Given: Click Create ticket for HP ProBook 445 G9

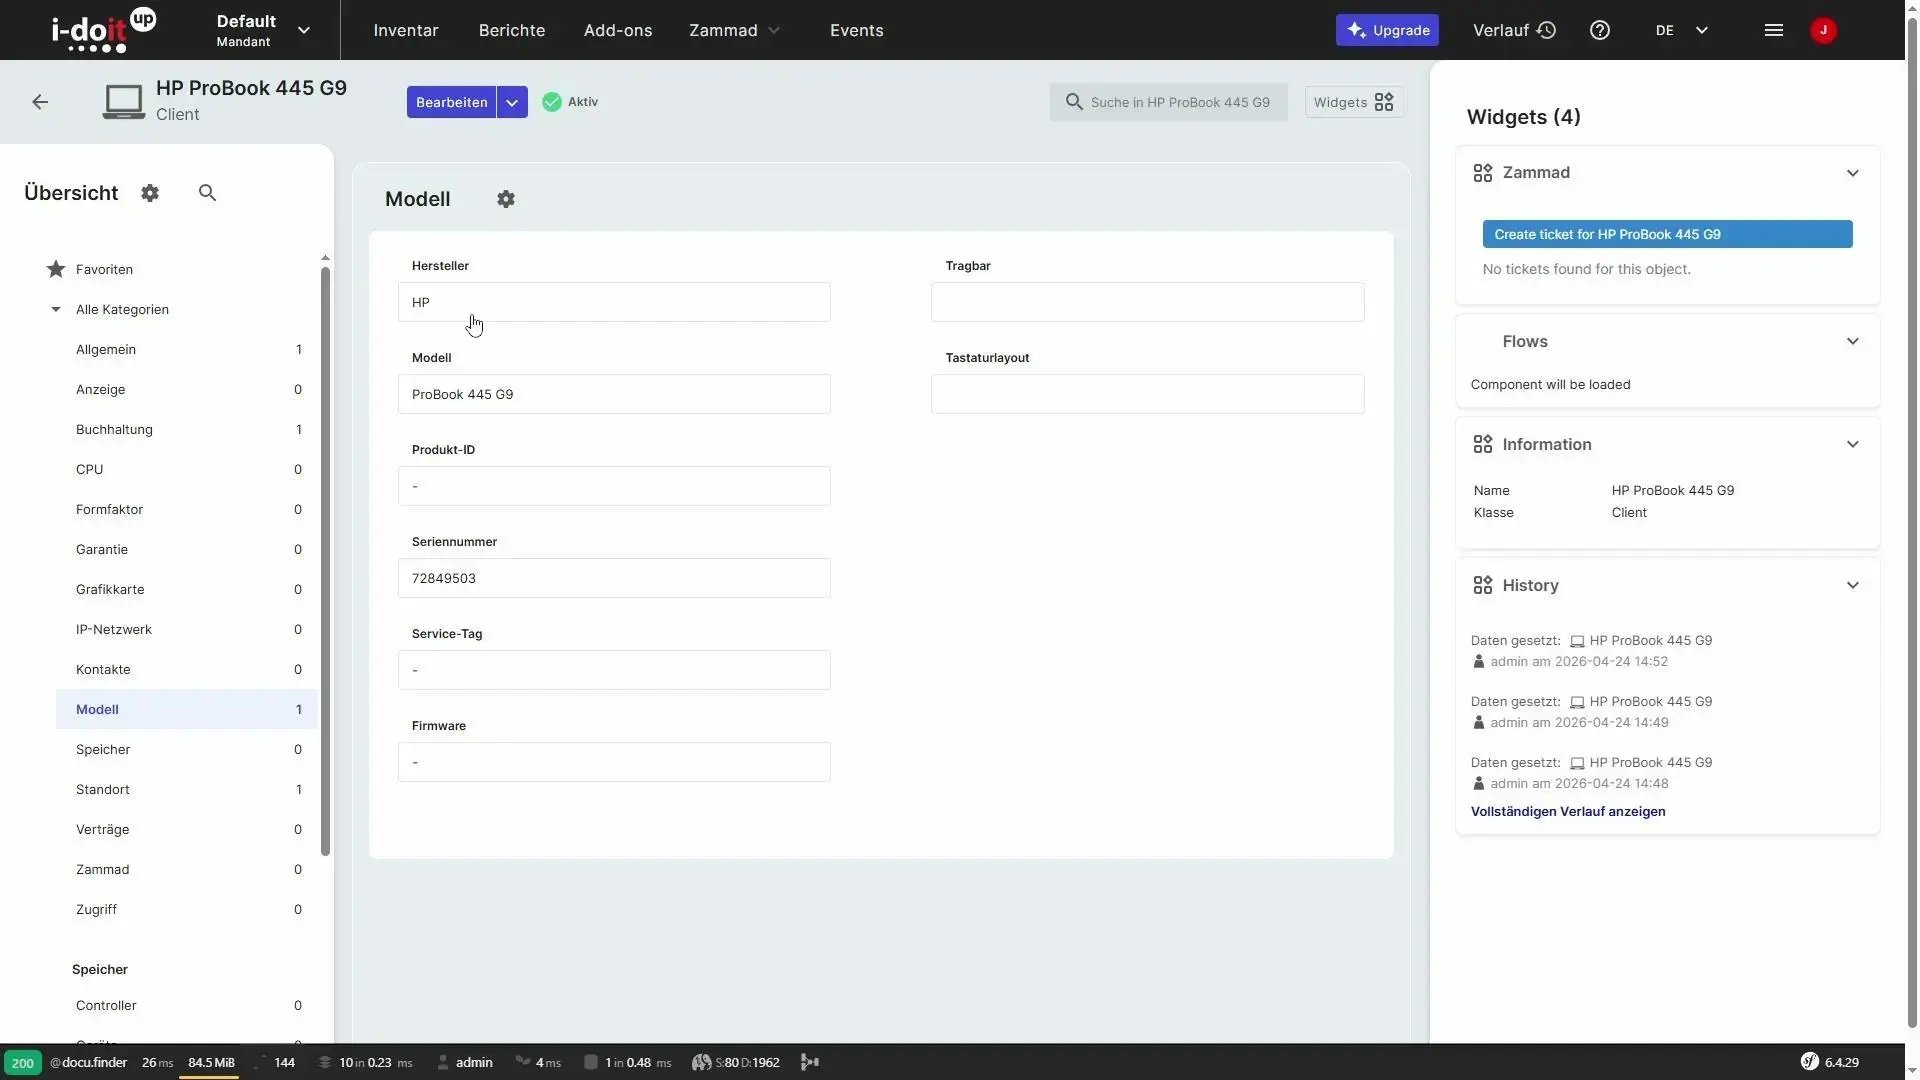Looking at the screenshot, I should 1667,234.
